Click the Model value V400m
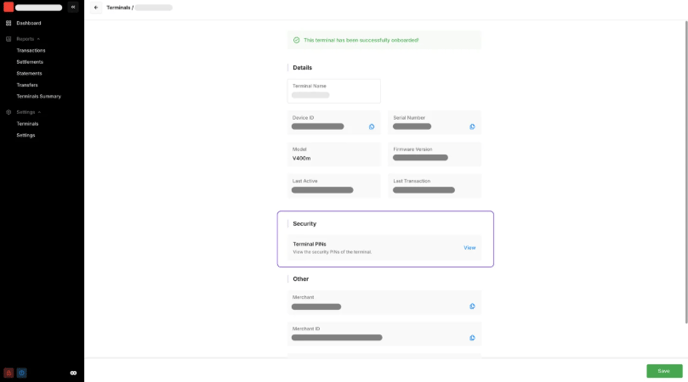Image resolution: width=688 pixels, height=382 pixels. pos(301,158)
